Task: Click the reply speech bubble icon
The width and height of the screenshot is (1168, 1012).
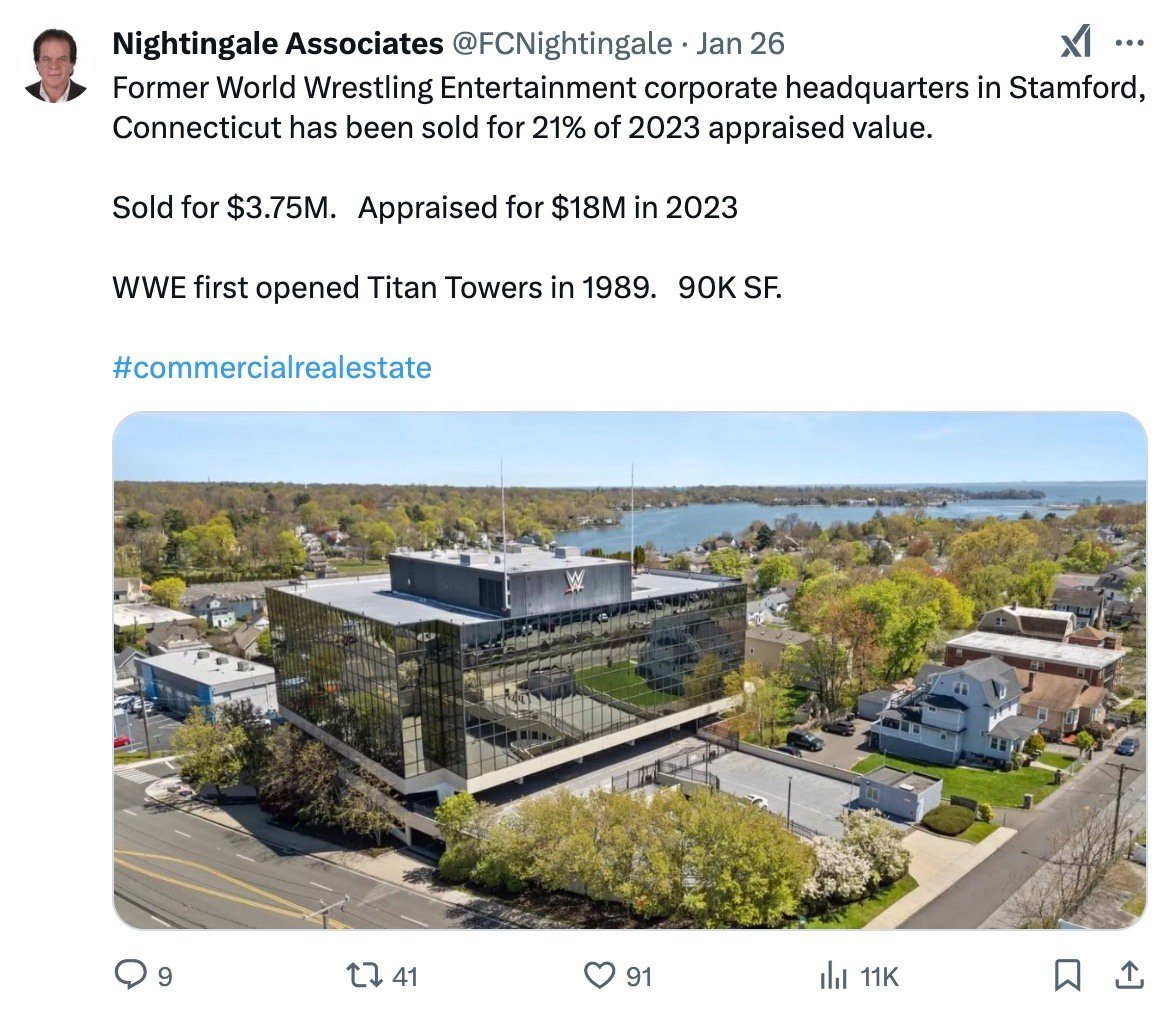Action: 130,974
